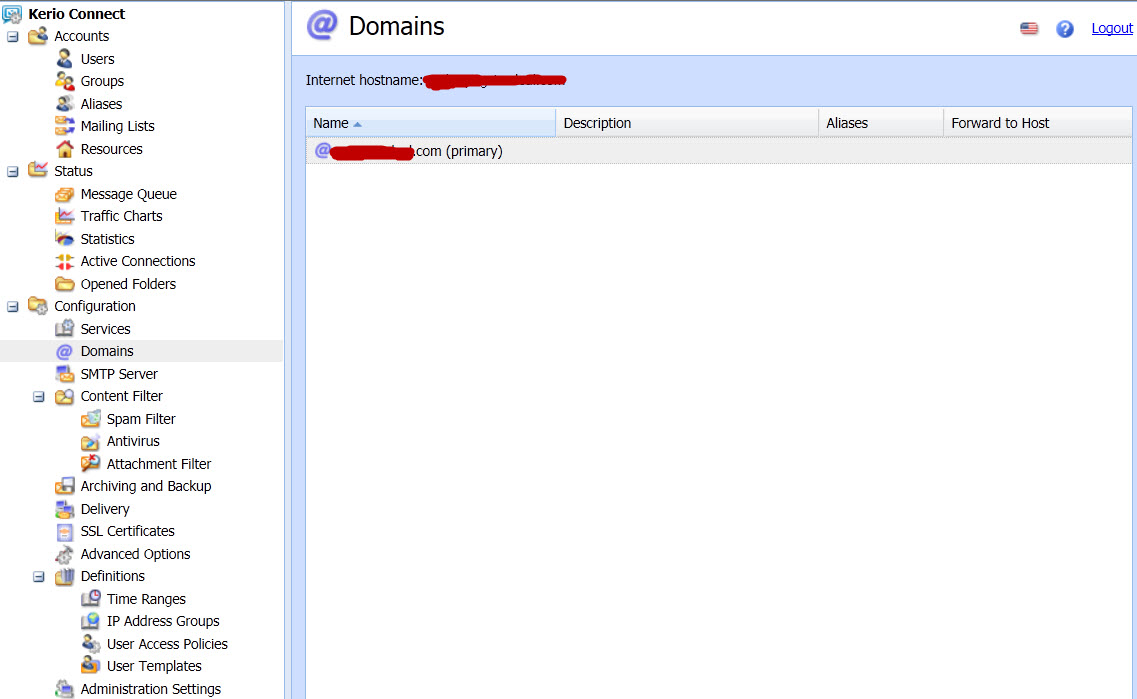
Task: Click the Attachment Filter icon
Action: (91, 463)
